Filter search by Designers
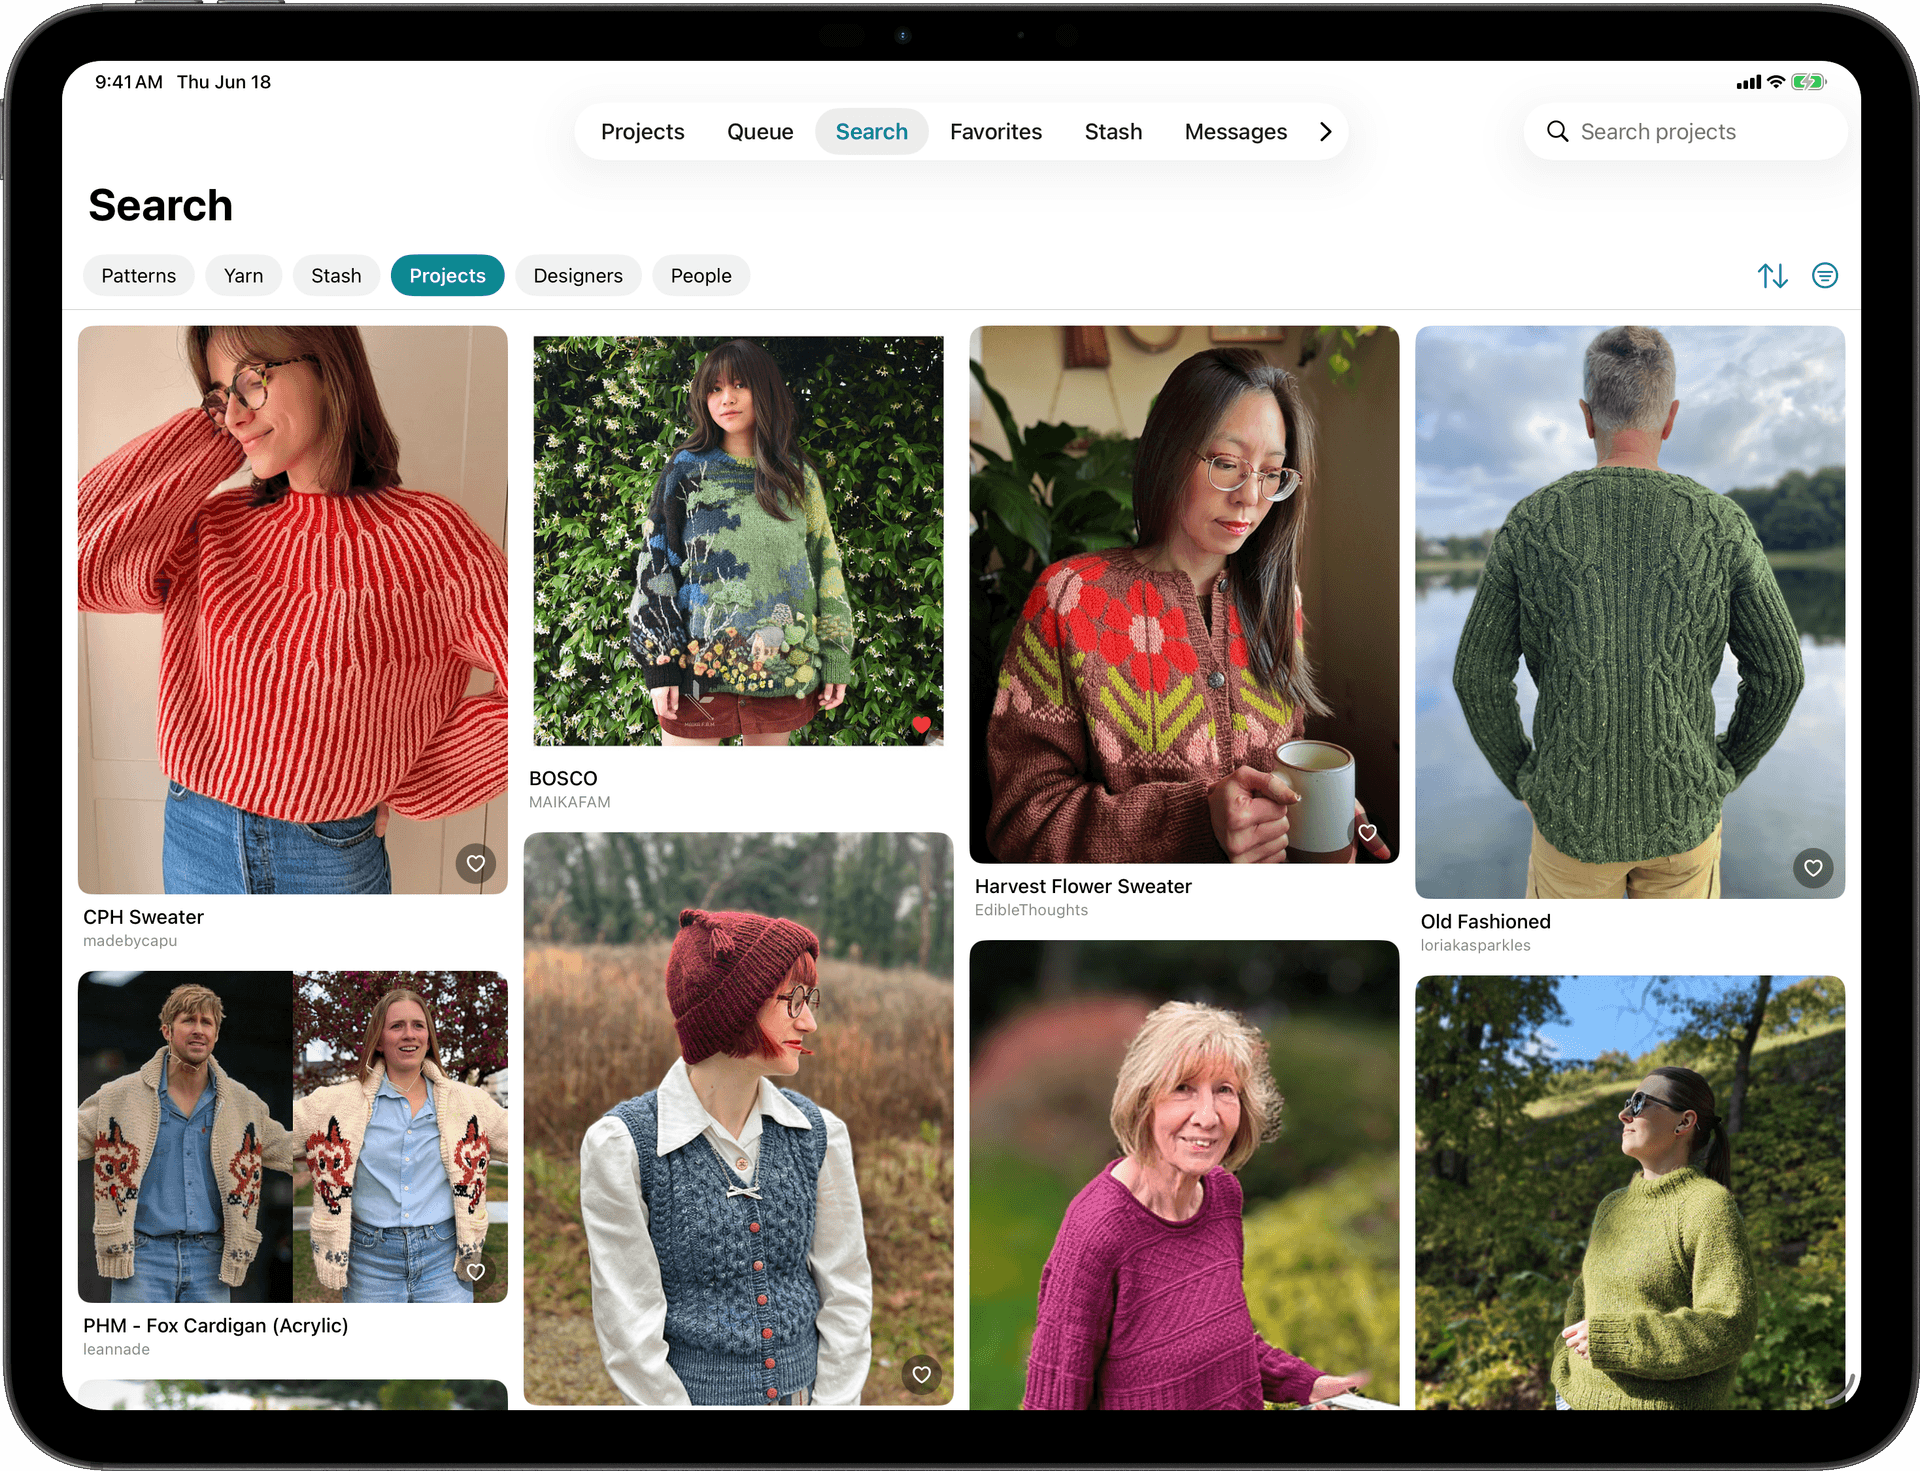Image resolution: width=1920 pixels, height=1471 pixels. tap(578, 276)
